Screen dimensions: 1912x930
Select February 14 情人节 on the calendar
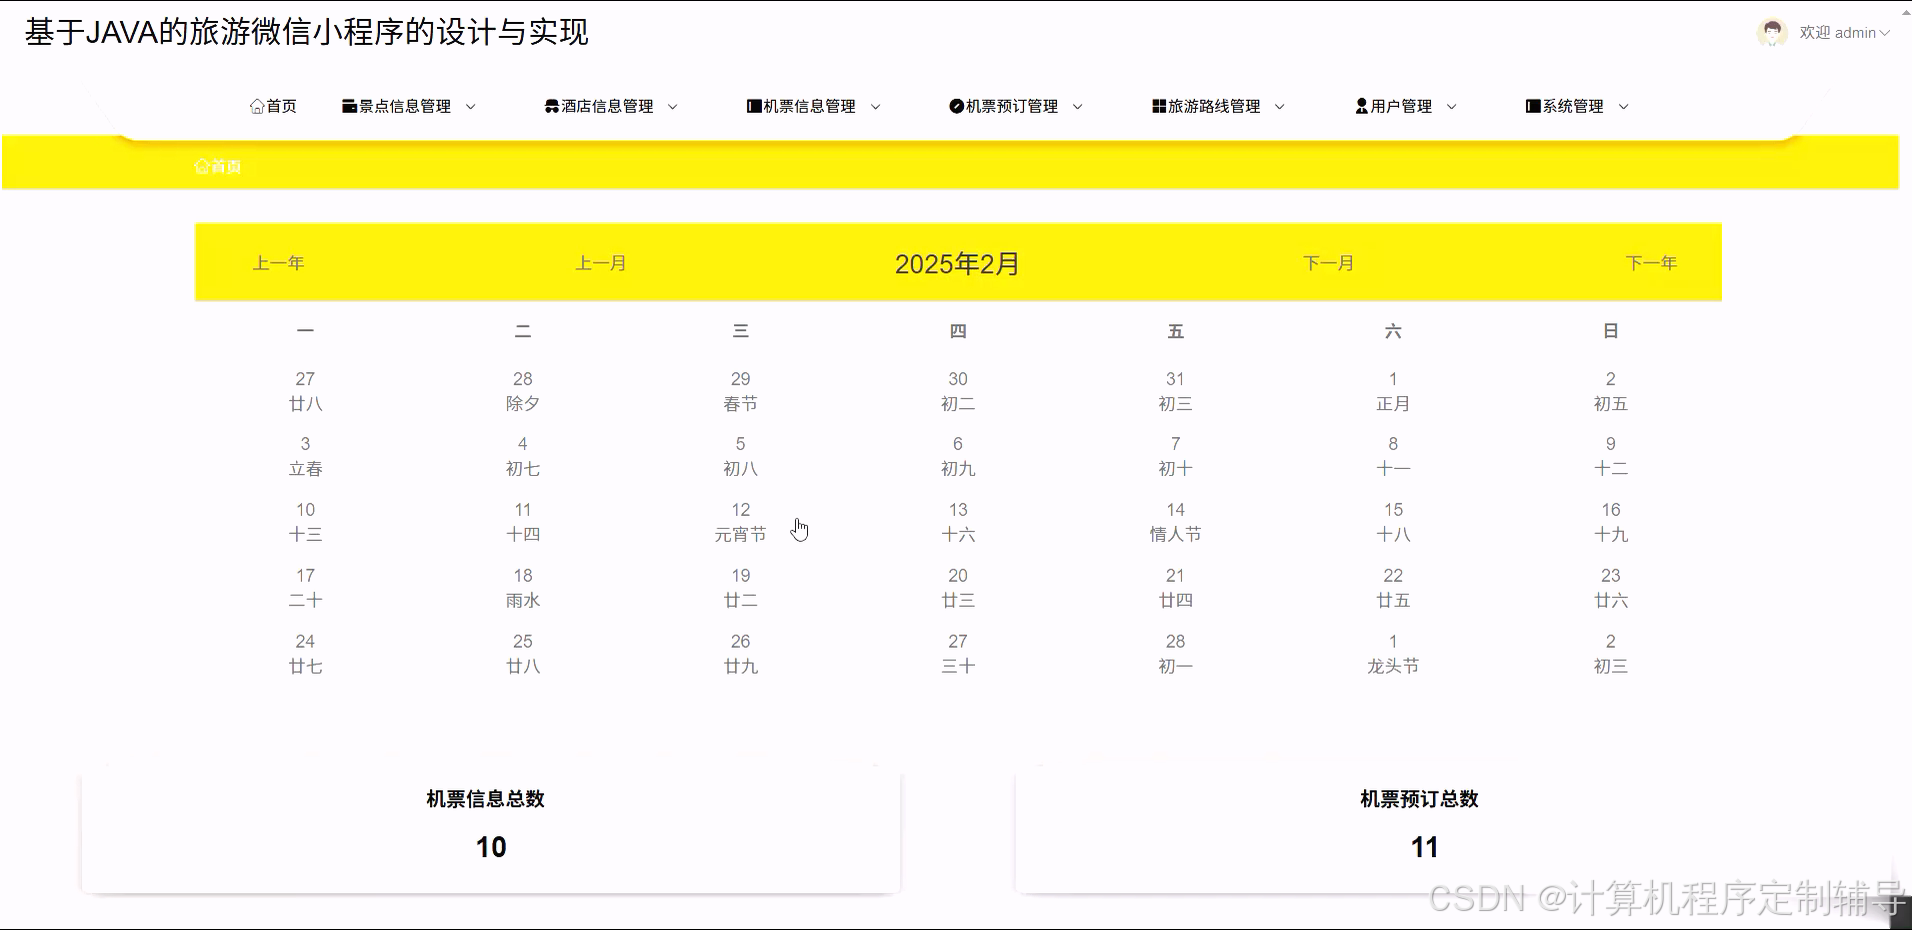1175,521
